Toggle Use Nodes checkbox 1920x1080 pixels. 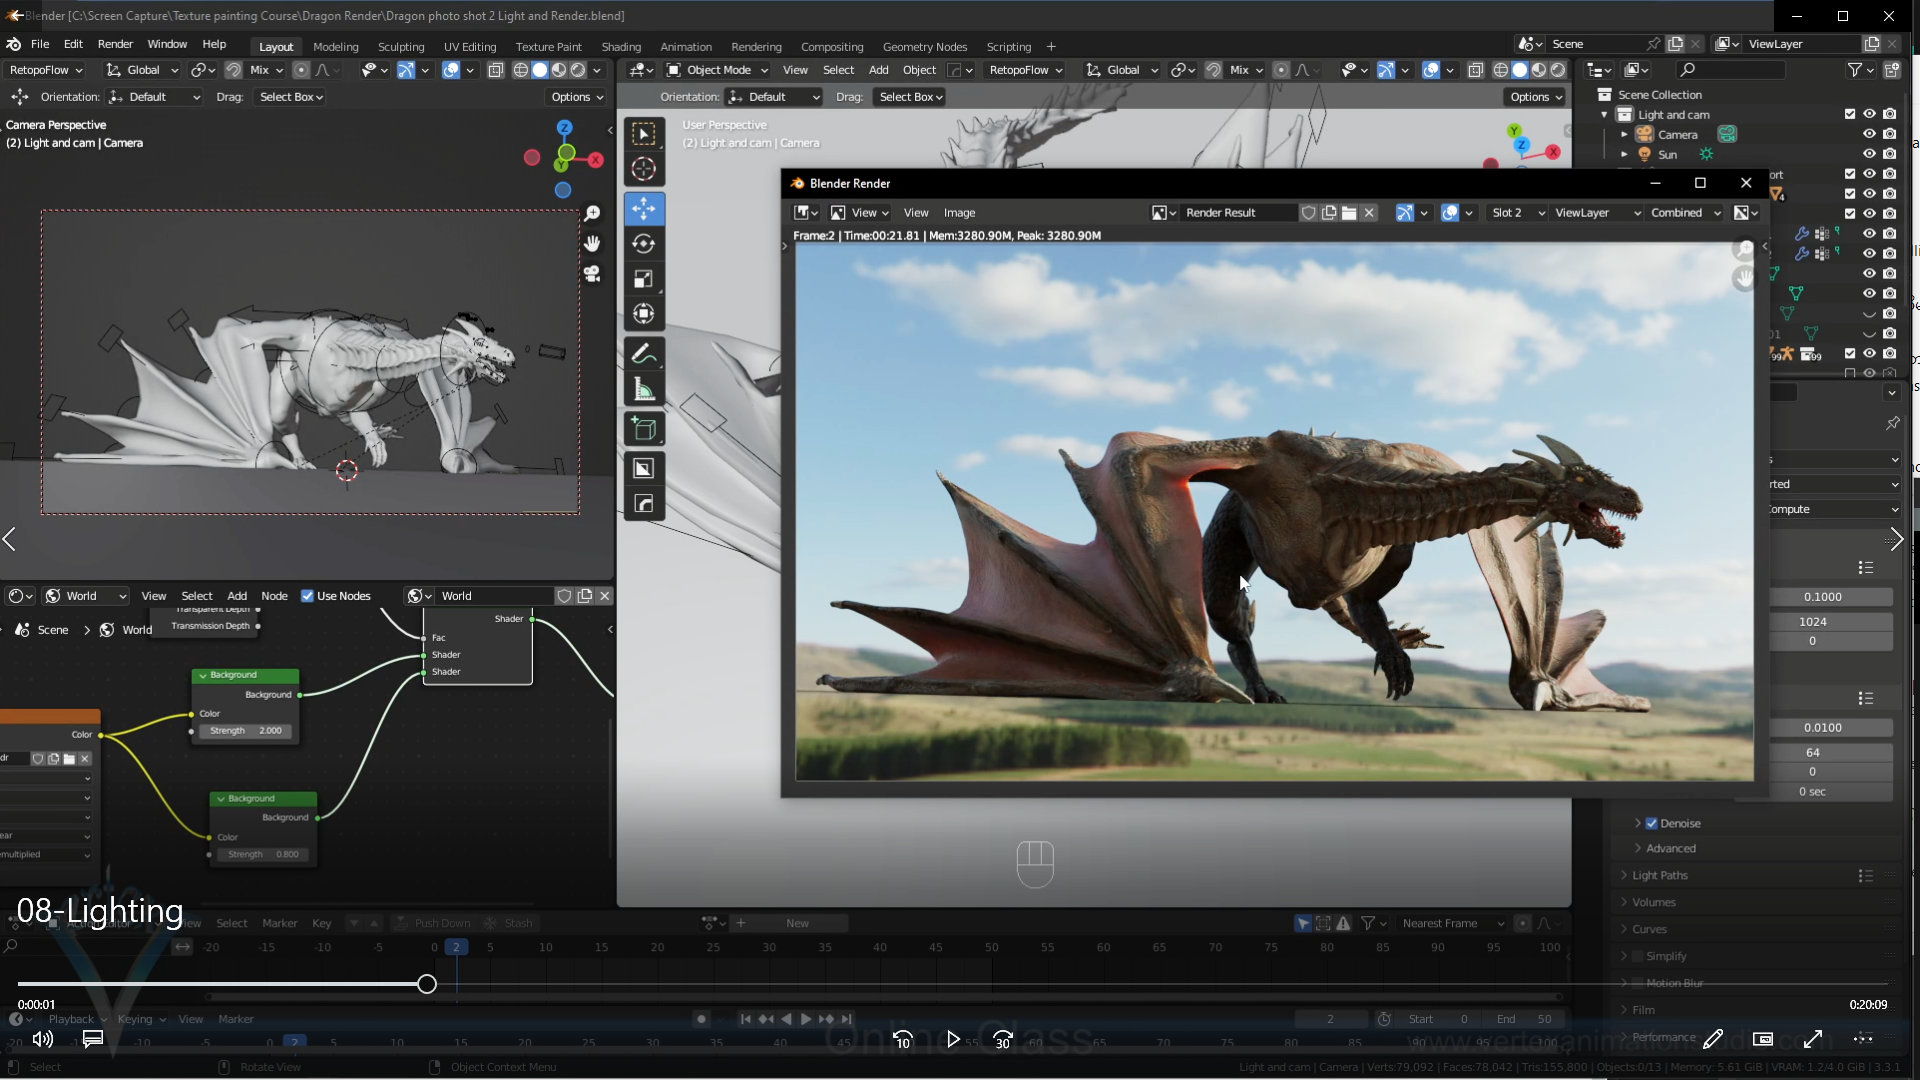pyautogui.click(x=307, y=596)
